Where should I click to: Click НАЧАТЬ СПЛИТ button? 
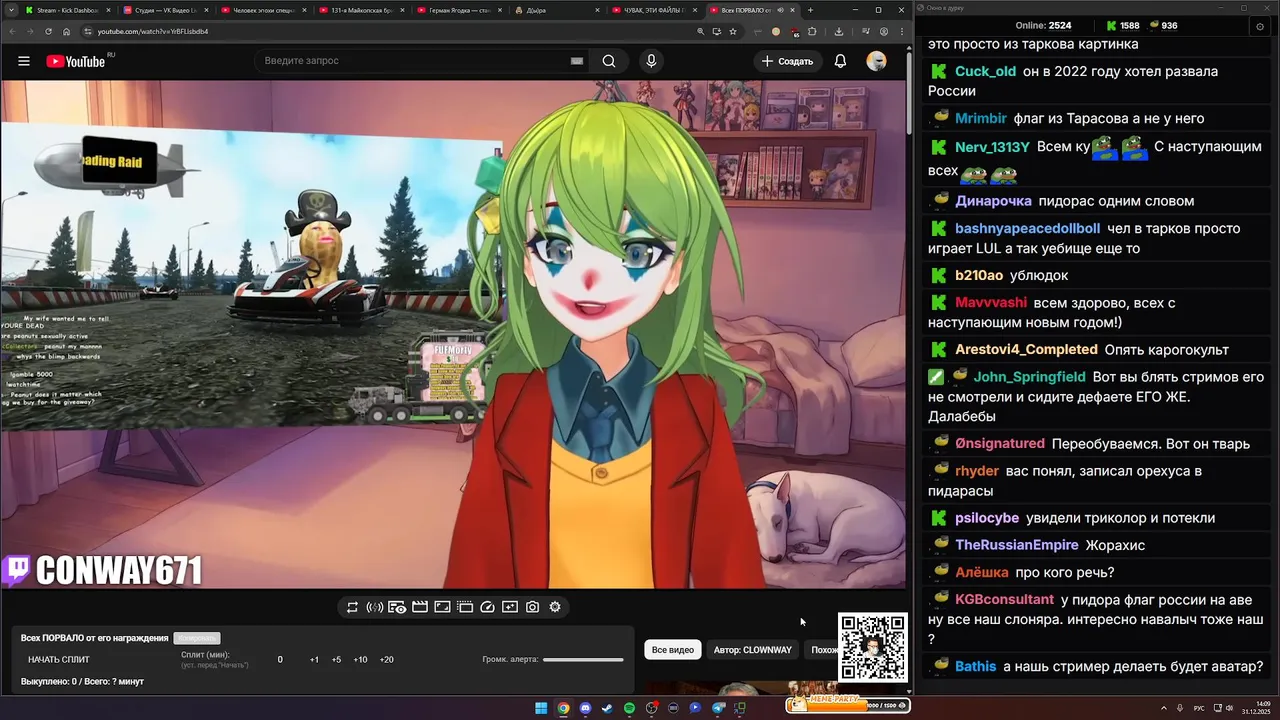(x=59, y=660)
